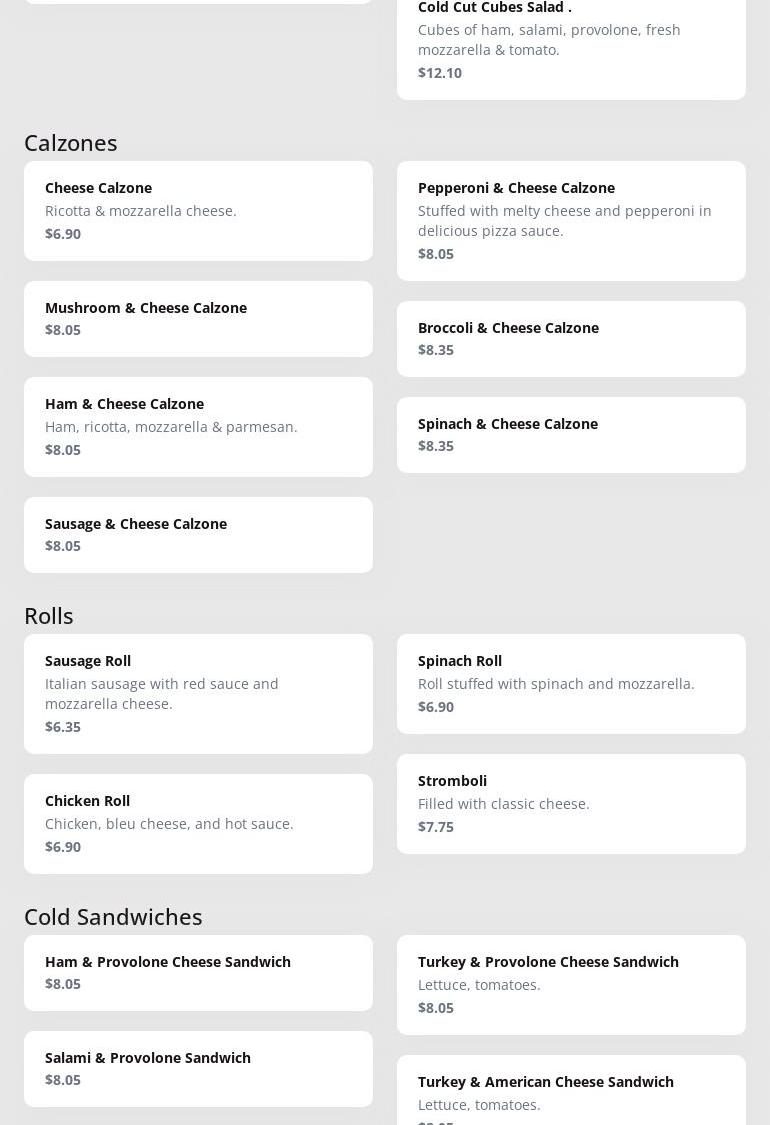Click the Calzones section heading
This screenshot has width=770, height=1125.
tap(71, 143)
